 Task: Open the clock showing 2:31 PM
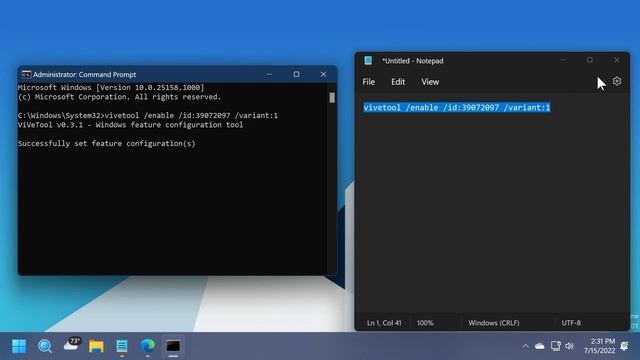[x=599, y=346]
